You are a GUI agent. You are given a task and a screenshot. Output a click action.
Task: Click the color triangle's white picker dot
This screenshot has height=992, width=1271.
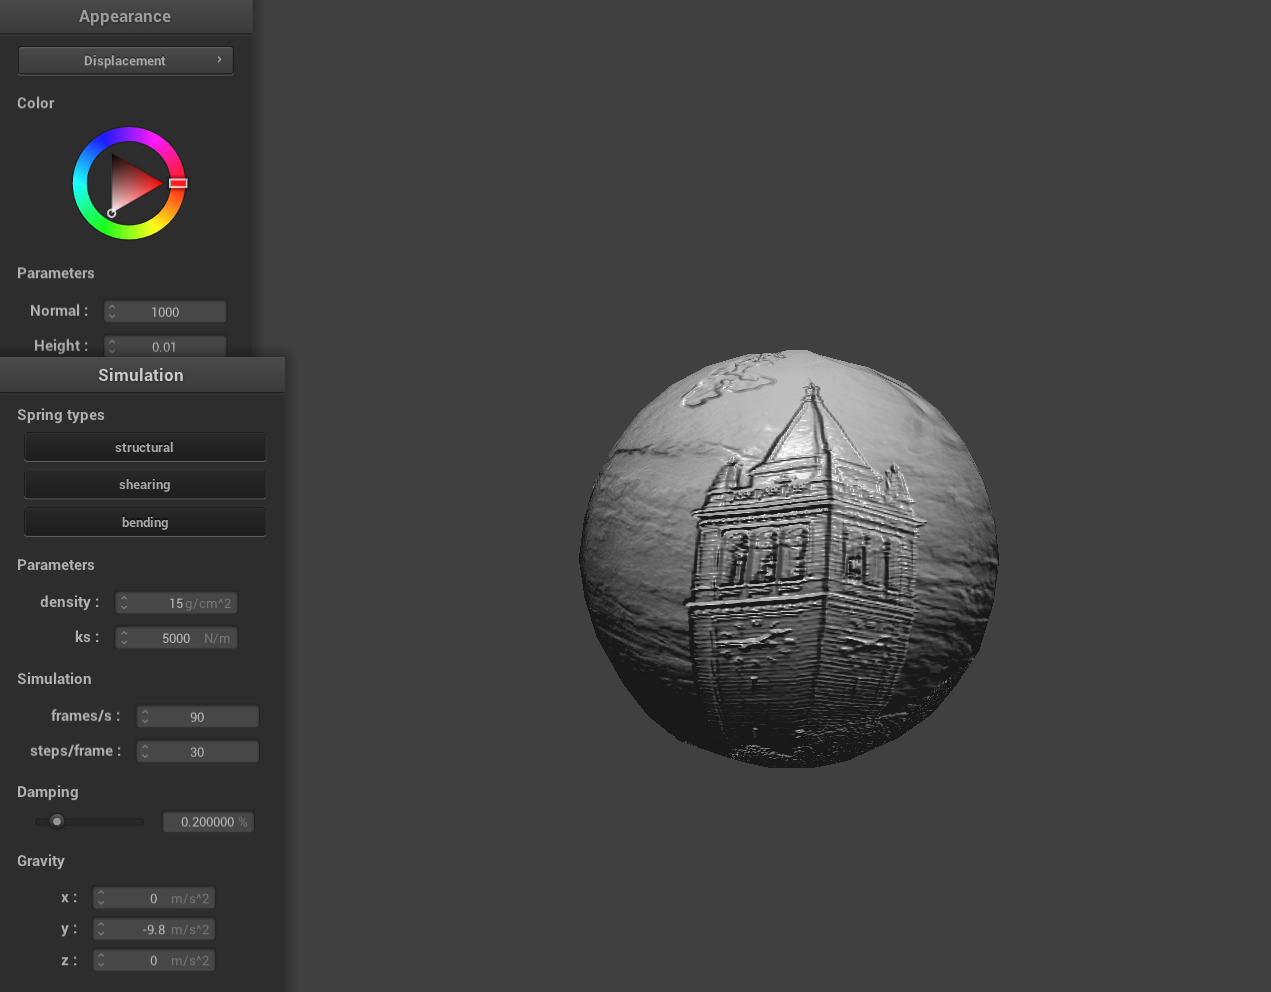(111, 213)
